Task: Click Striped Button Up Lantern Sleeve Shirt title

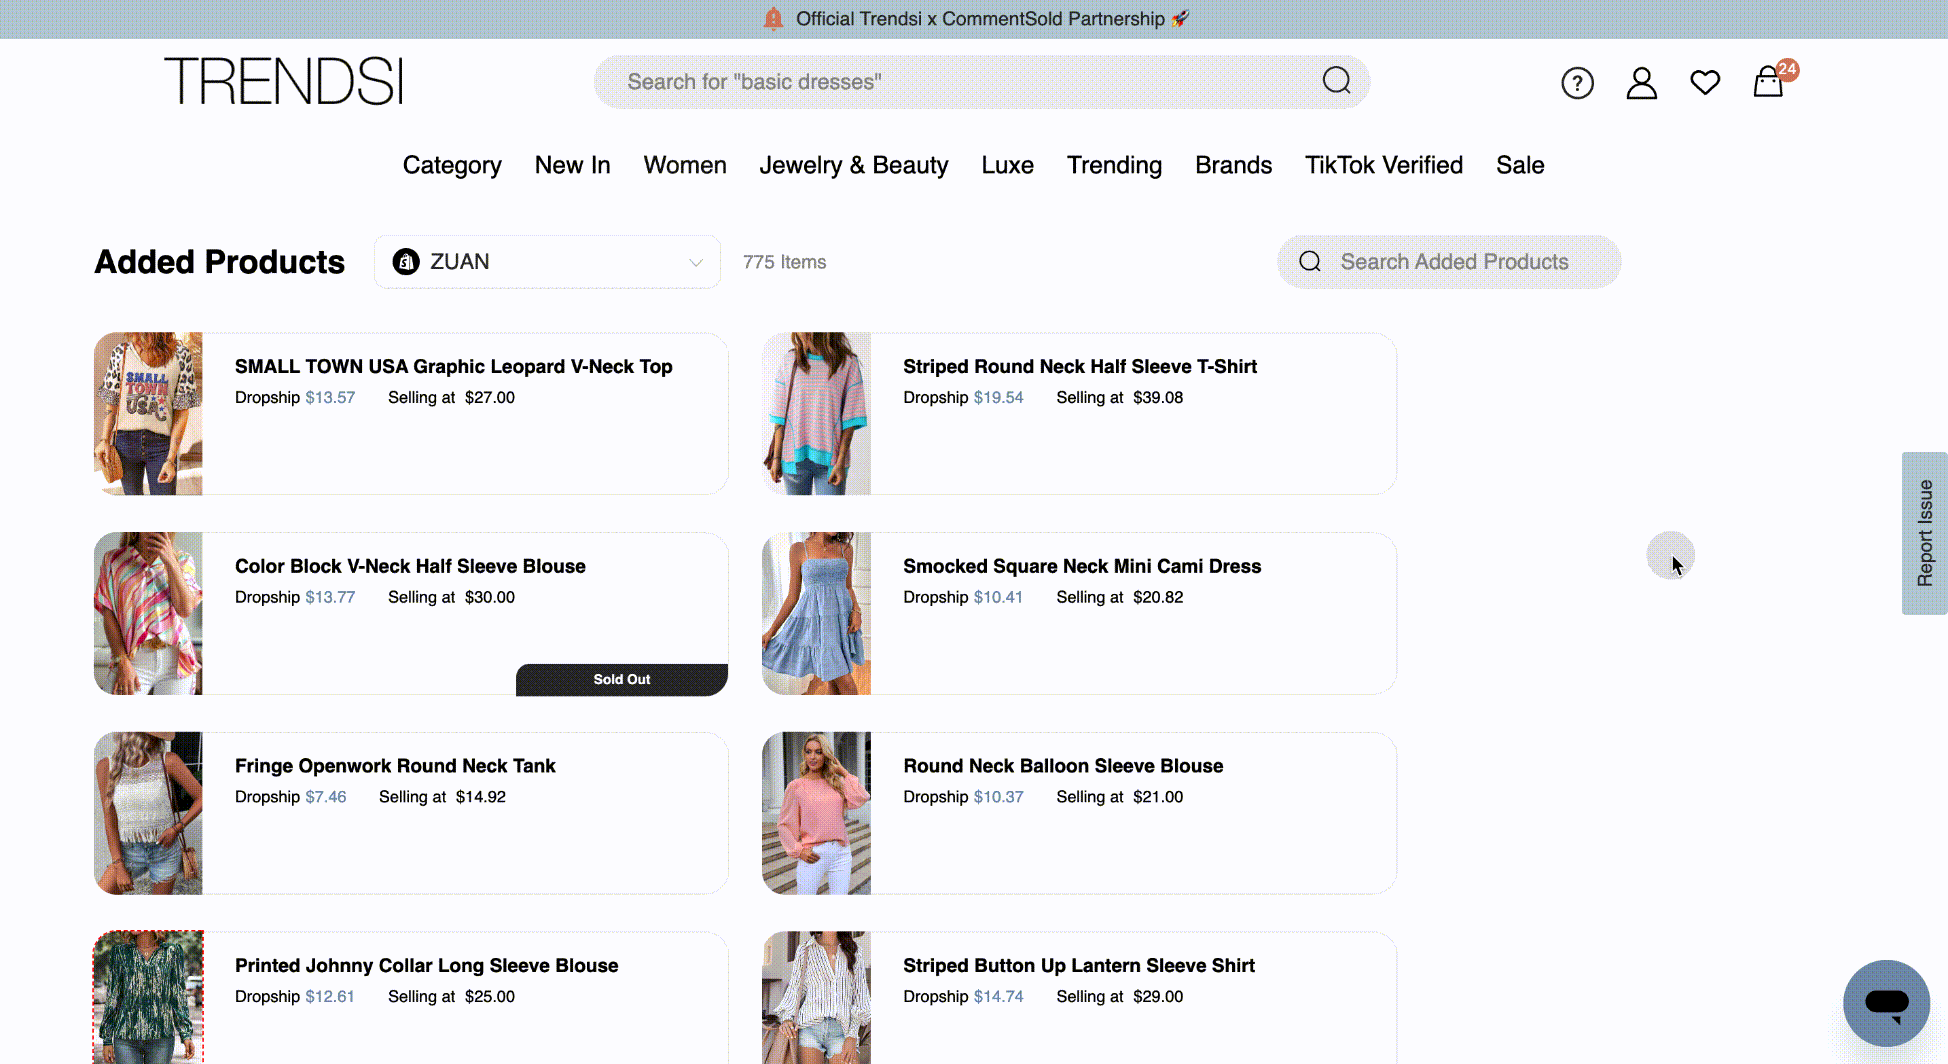Action: (x=1078, y=966)
